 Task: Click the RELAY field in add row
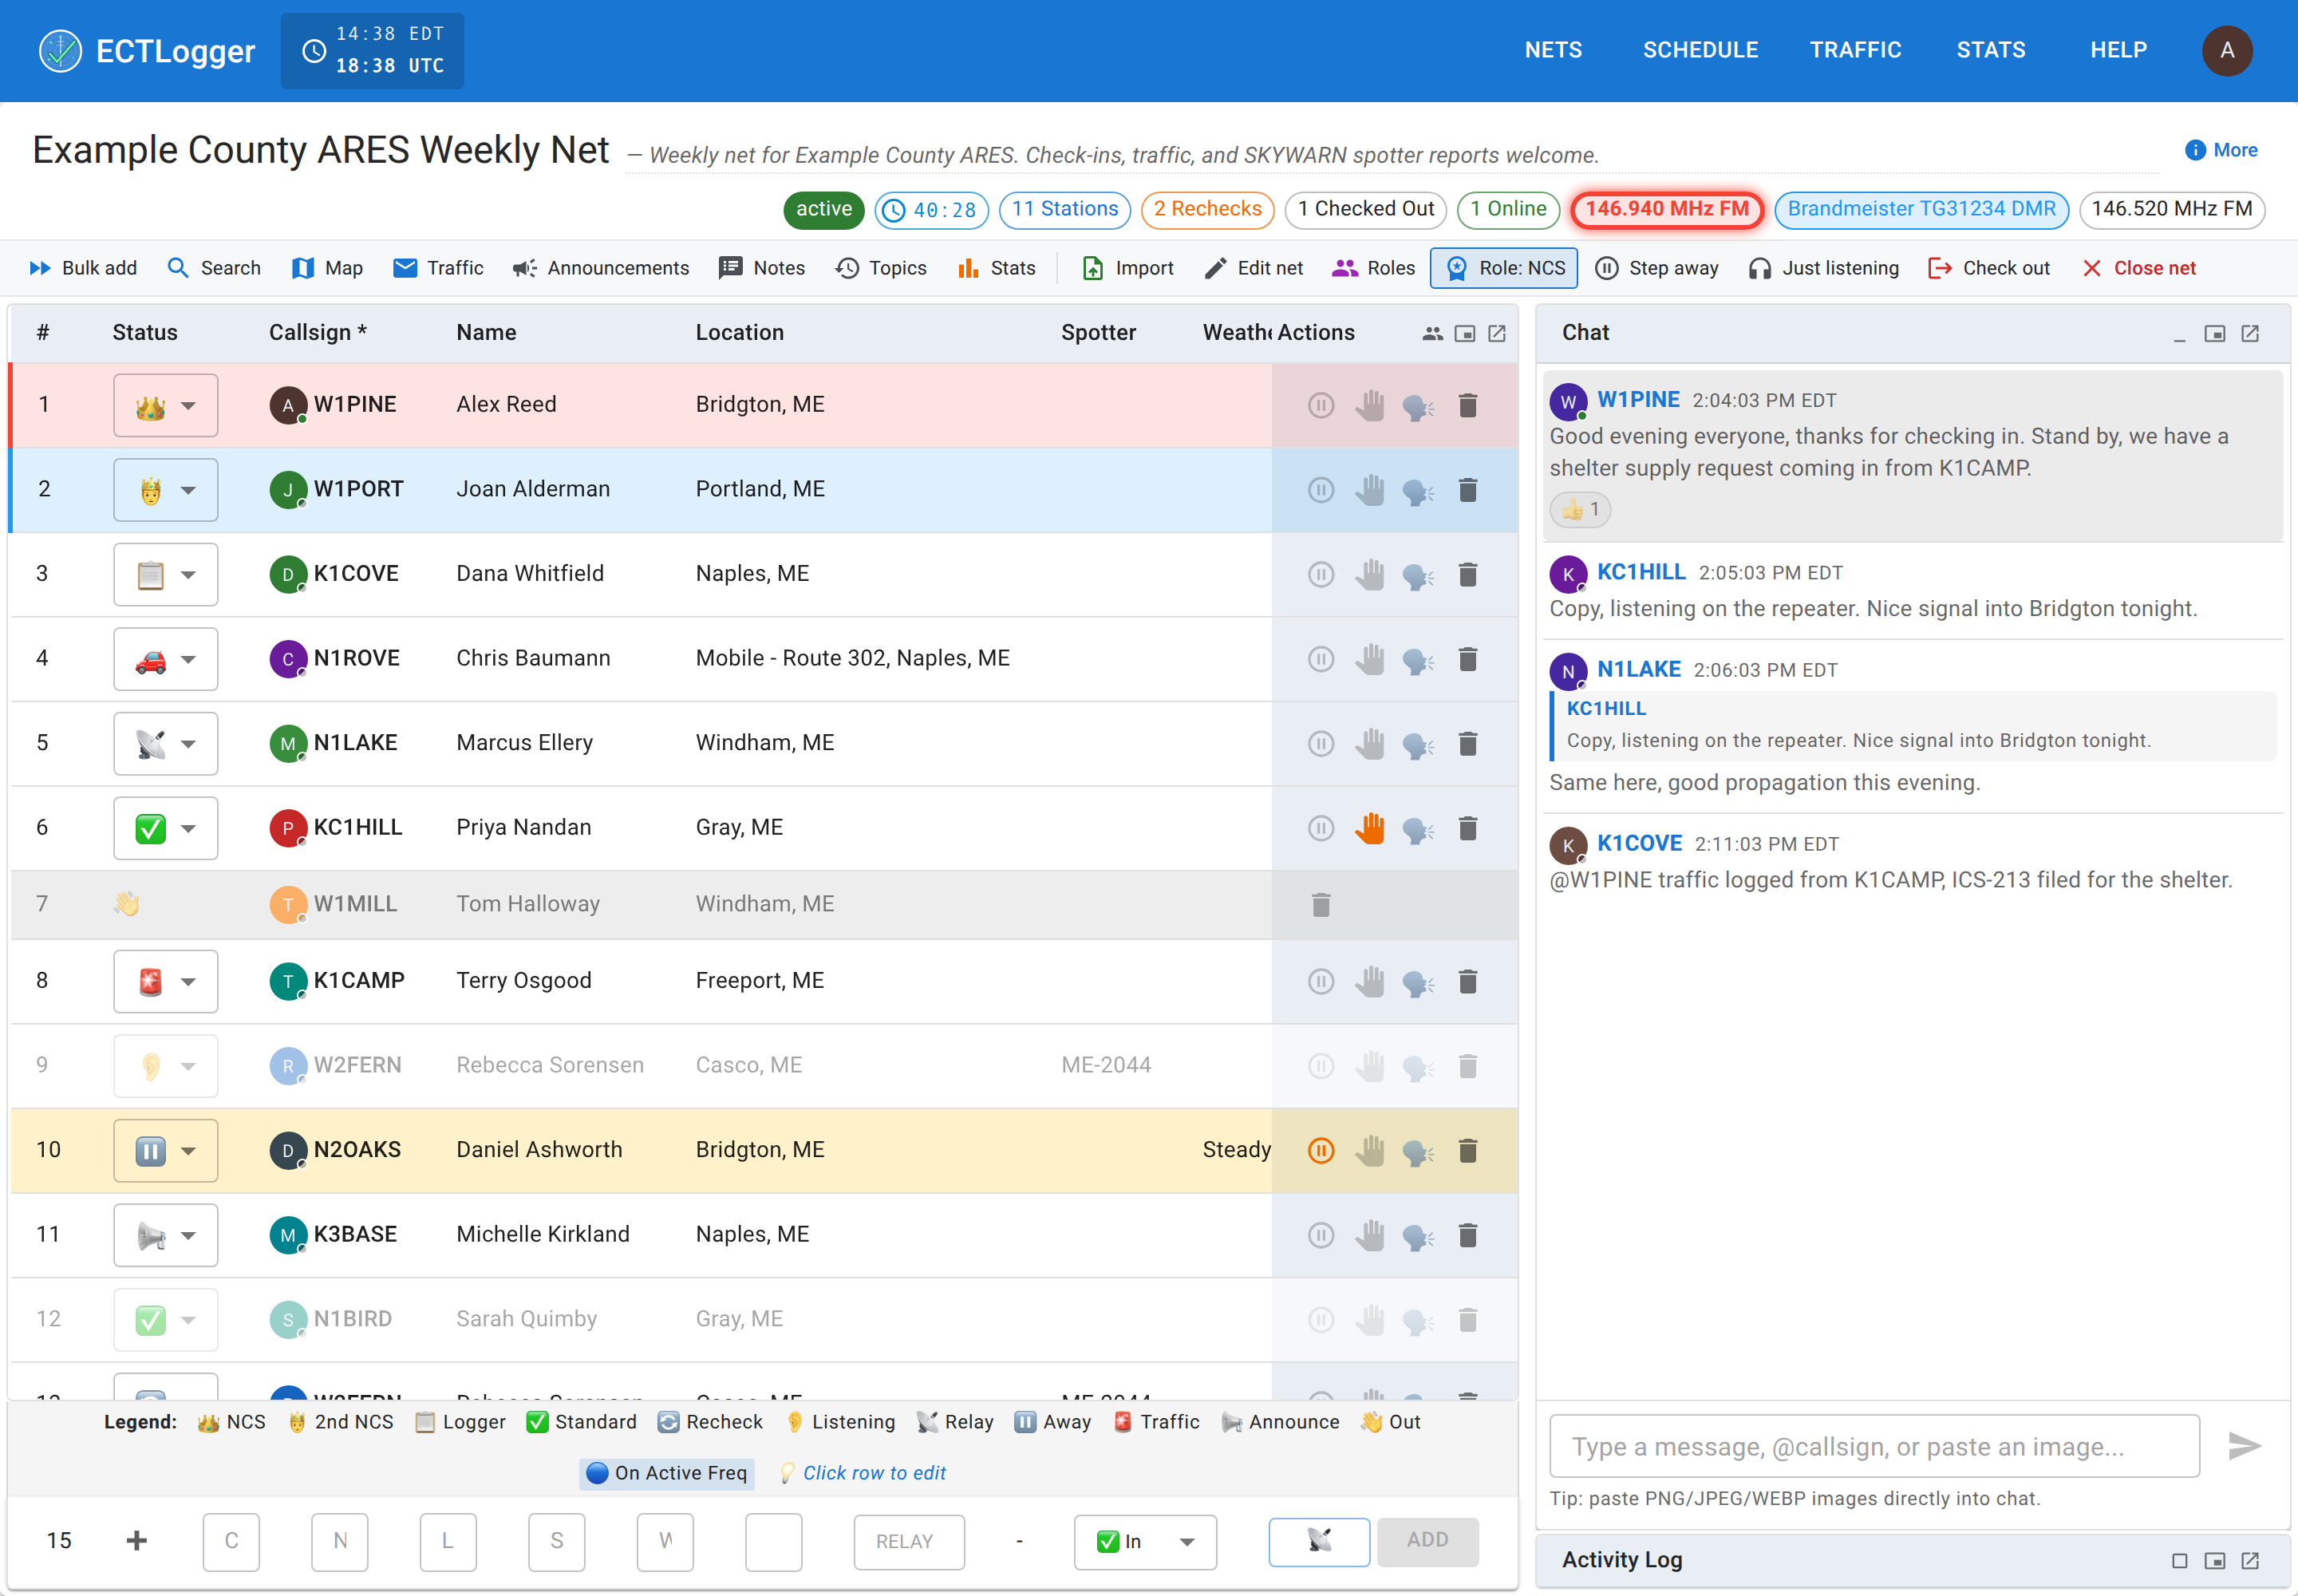(908, 1542)
